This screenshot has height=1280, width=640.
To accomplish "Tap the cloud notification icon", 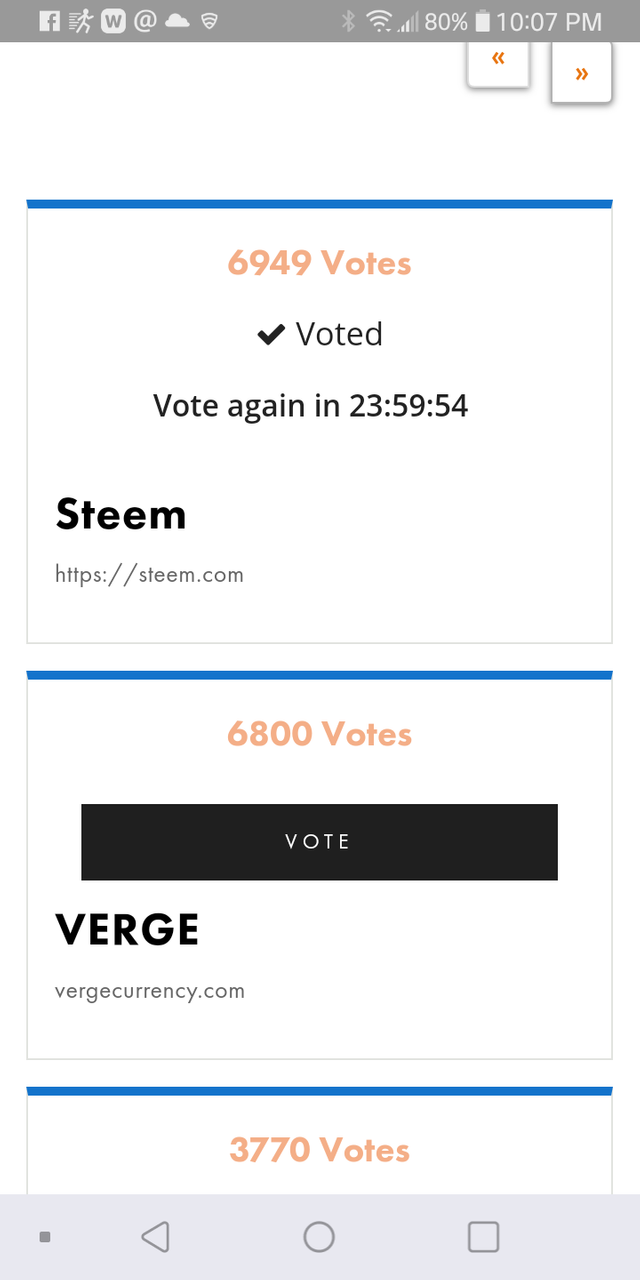I will 177,21.
